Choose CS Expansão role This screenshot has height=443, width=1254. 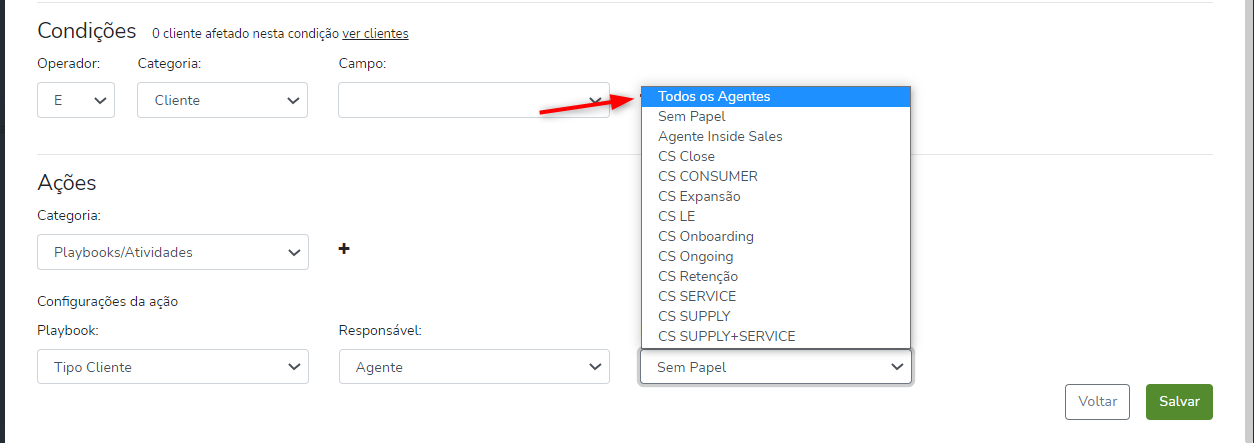(699, 196)
